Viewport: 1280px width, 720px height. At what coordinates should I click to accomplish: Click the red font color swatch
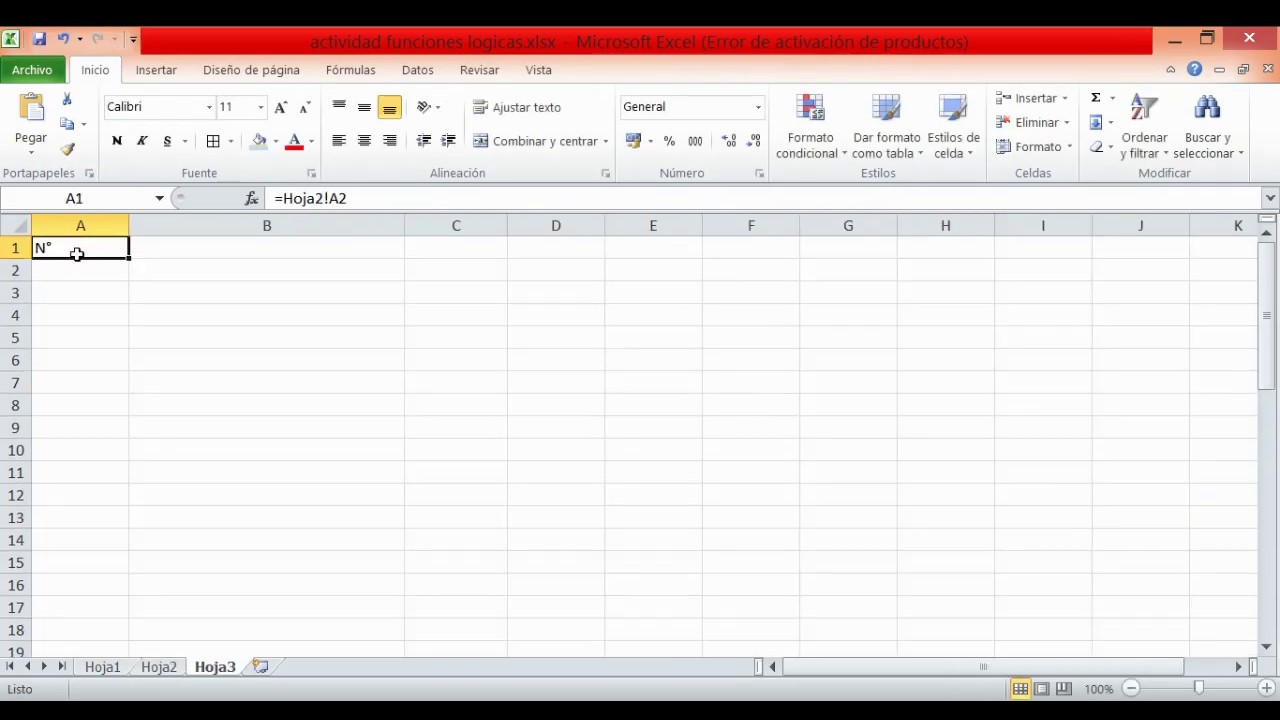(x=294, y=141)
